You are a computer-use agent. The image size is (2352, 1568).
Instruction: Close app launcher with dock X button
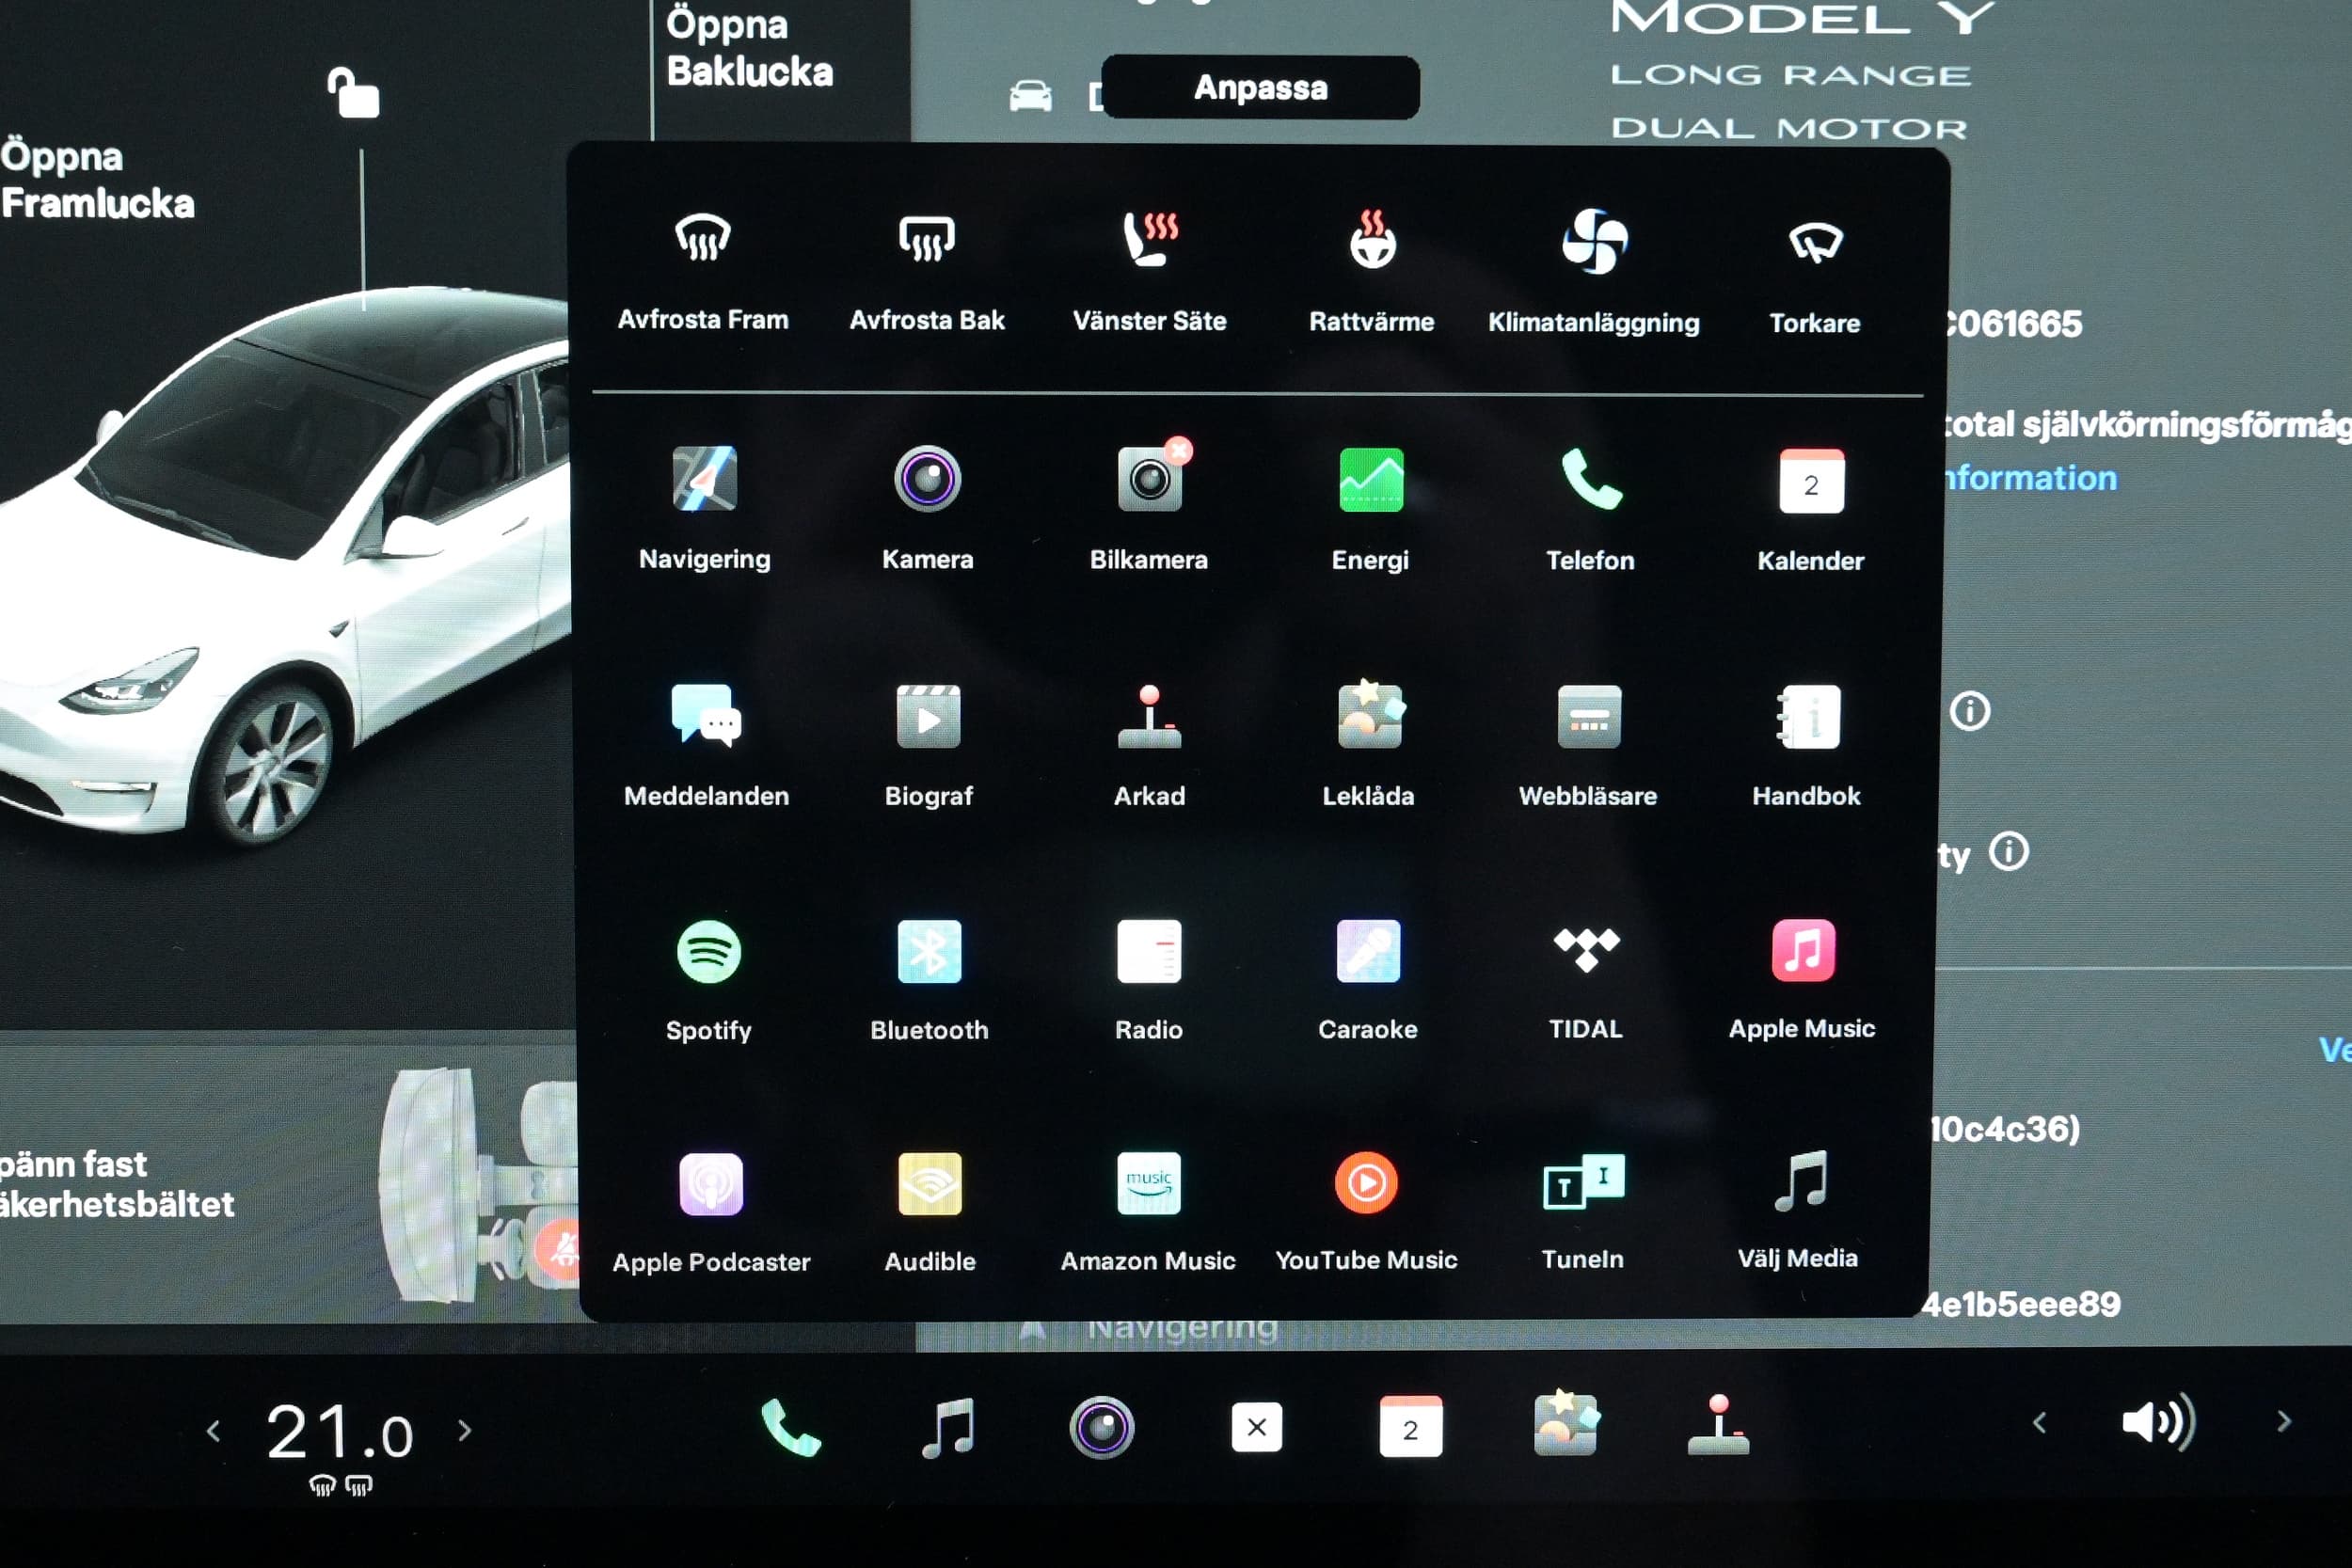click(1256, 1428)
